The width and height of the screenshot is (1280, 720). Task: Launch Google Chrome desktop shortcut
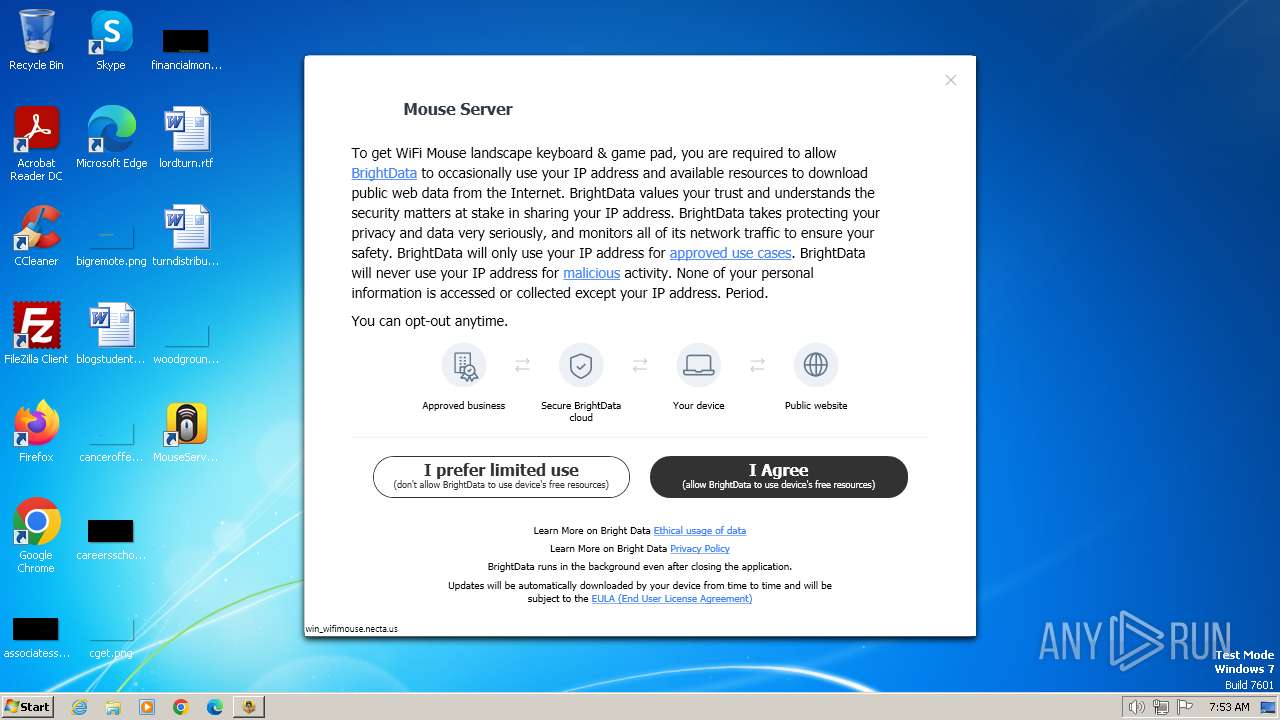(x=36, y=536)
